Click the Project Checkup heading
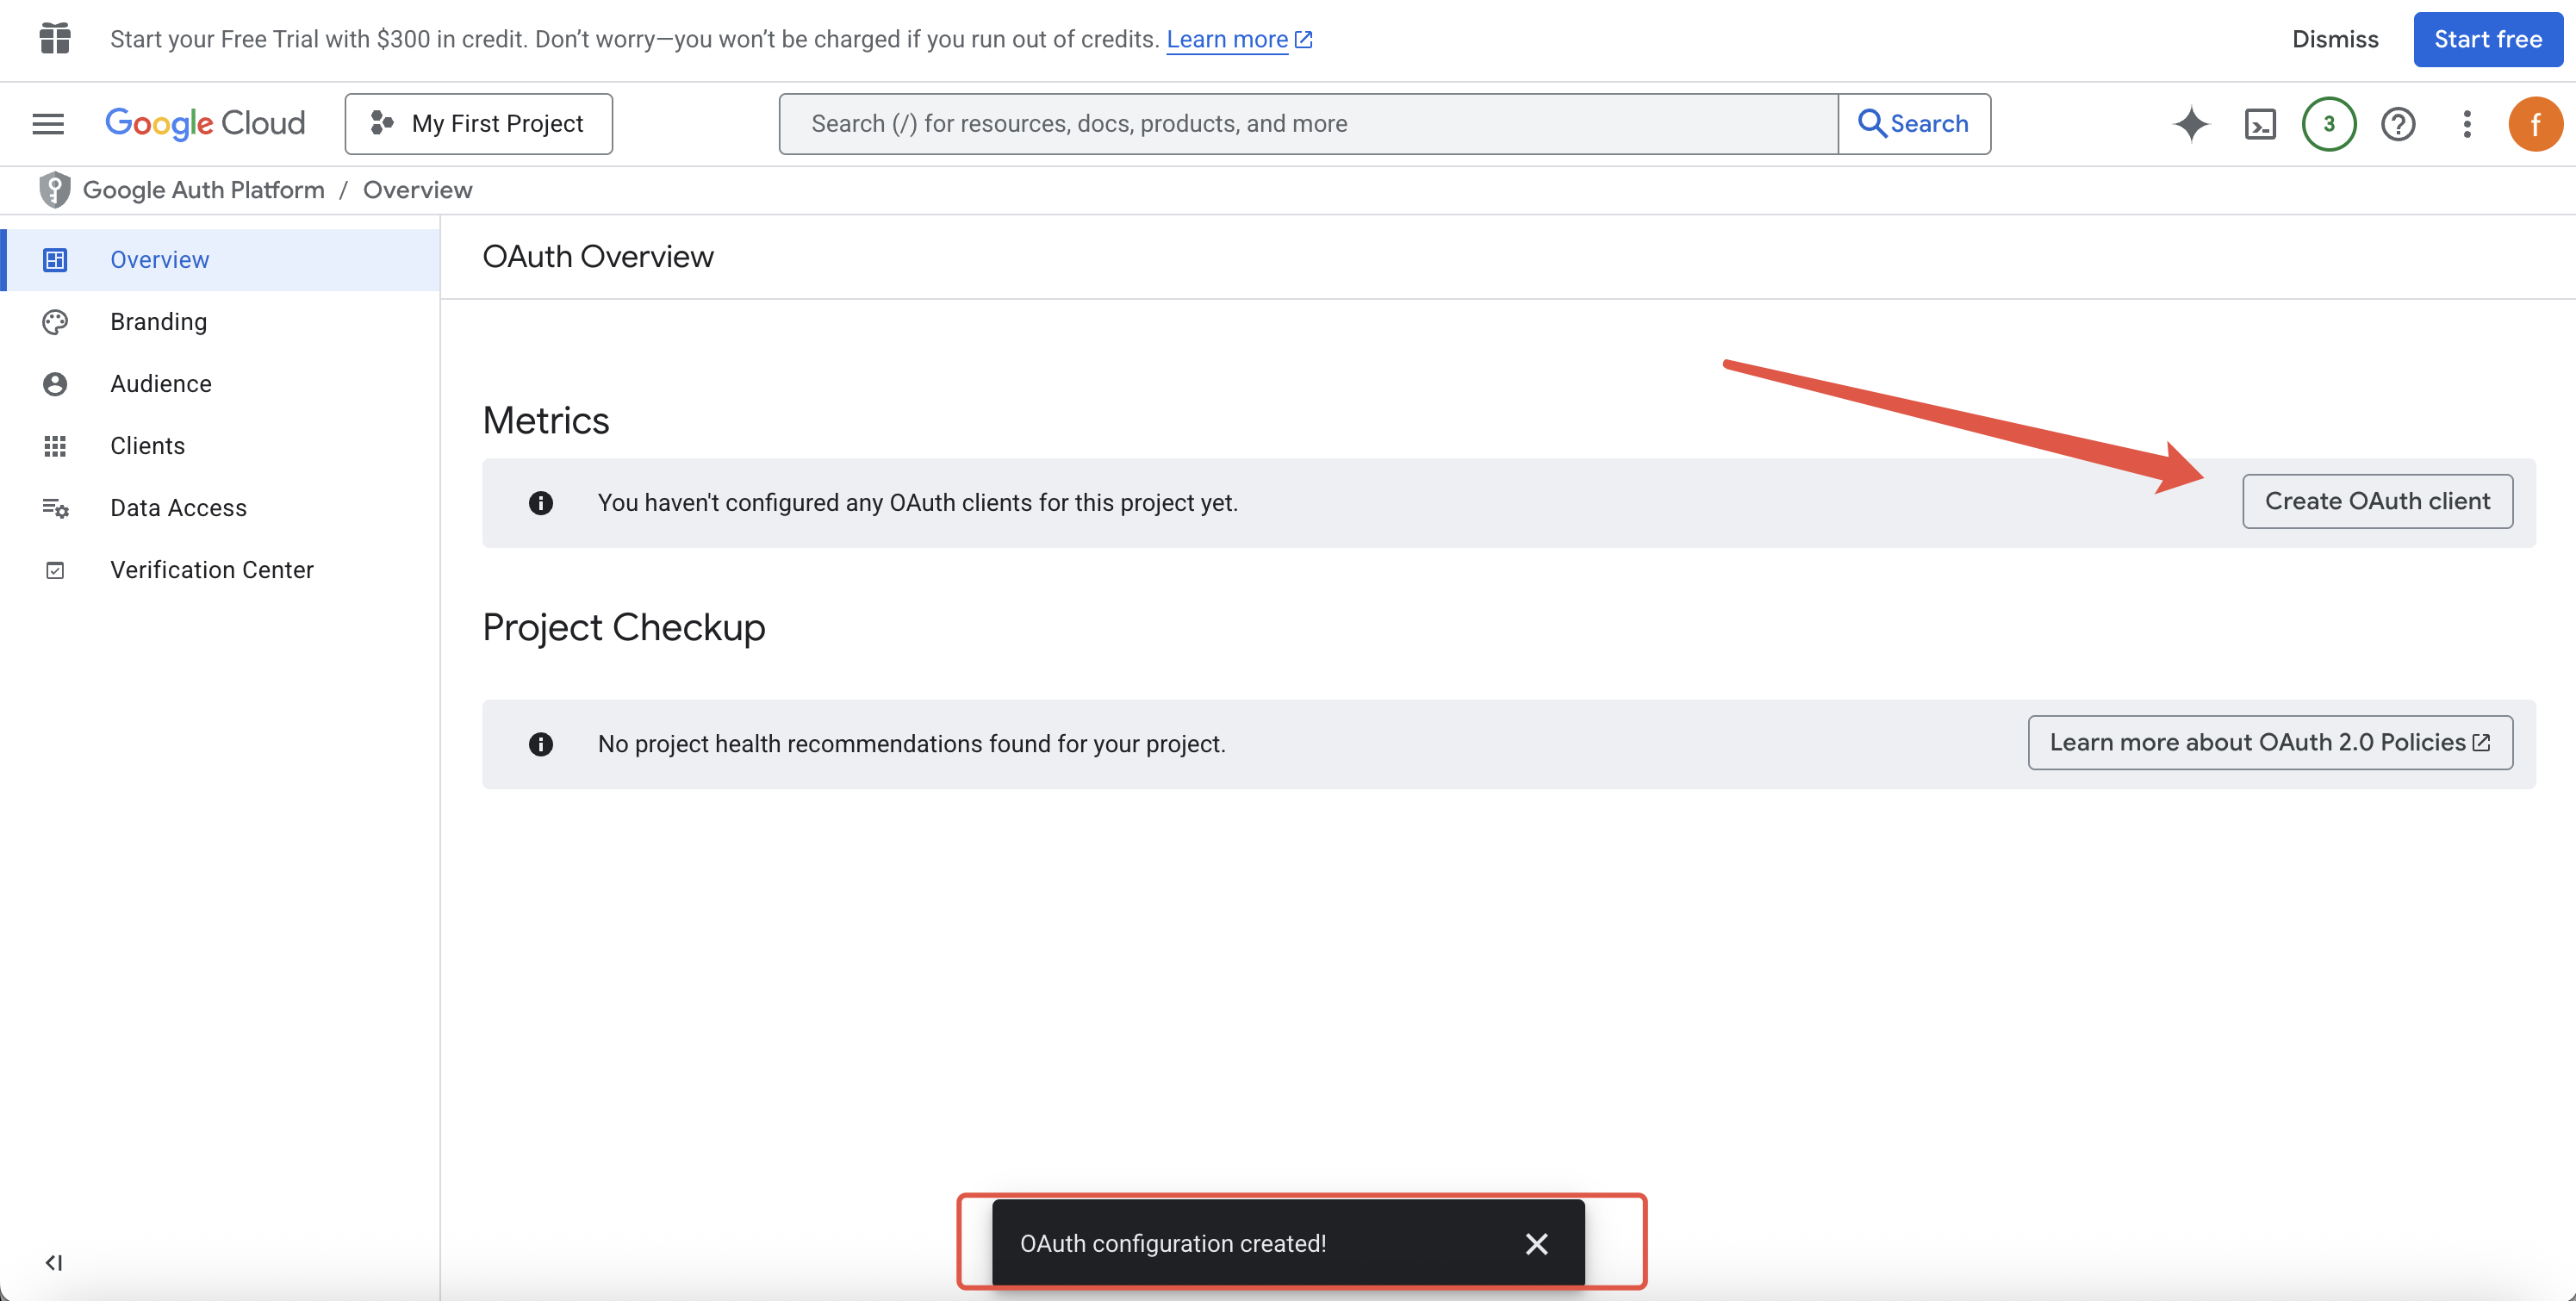 (624, 627)
